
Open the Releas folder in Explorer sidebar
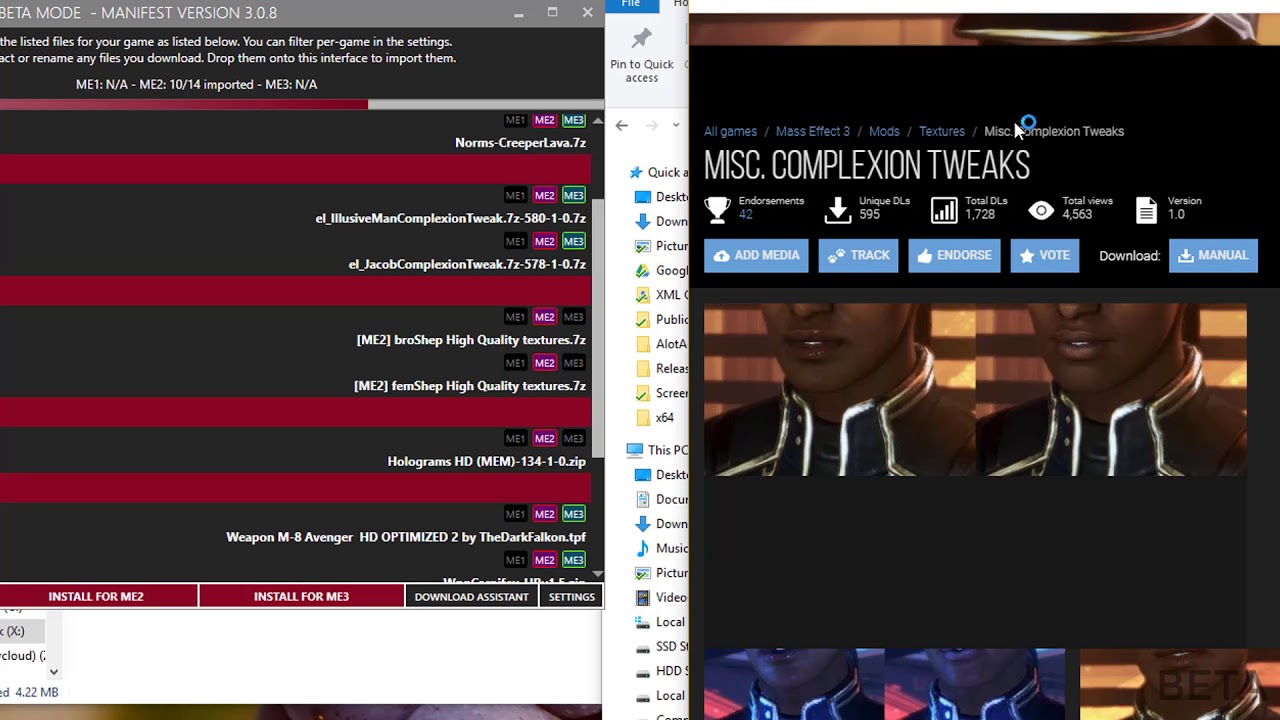click(x=662, y=368)
